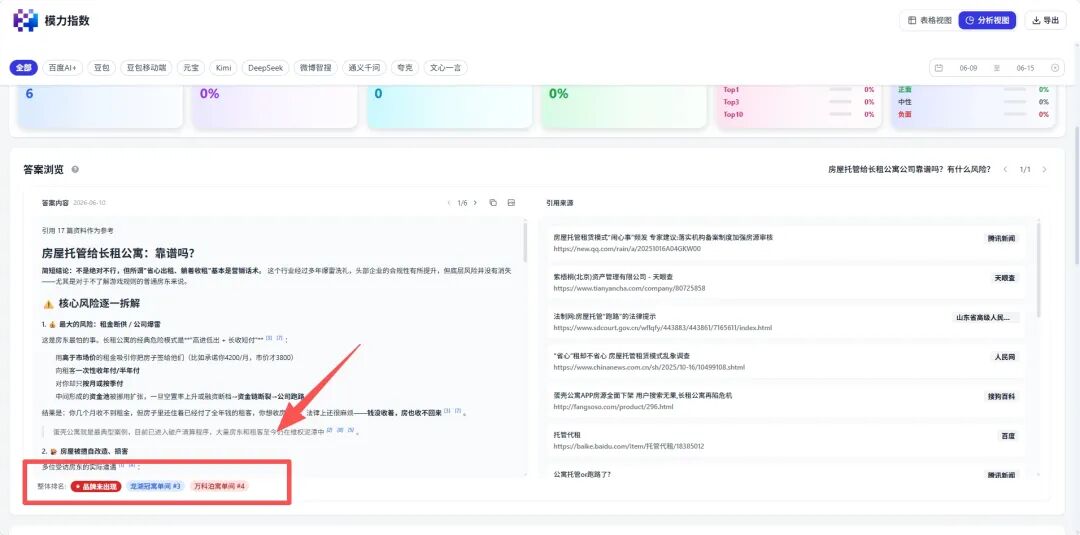Go to previous question arrow beside 1/1
The width and height of the screenshot is (1080, 535).
coord(1006,169)
